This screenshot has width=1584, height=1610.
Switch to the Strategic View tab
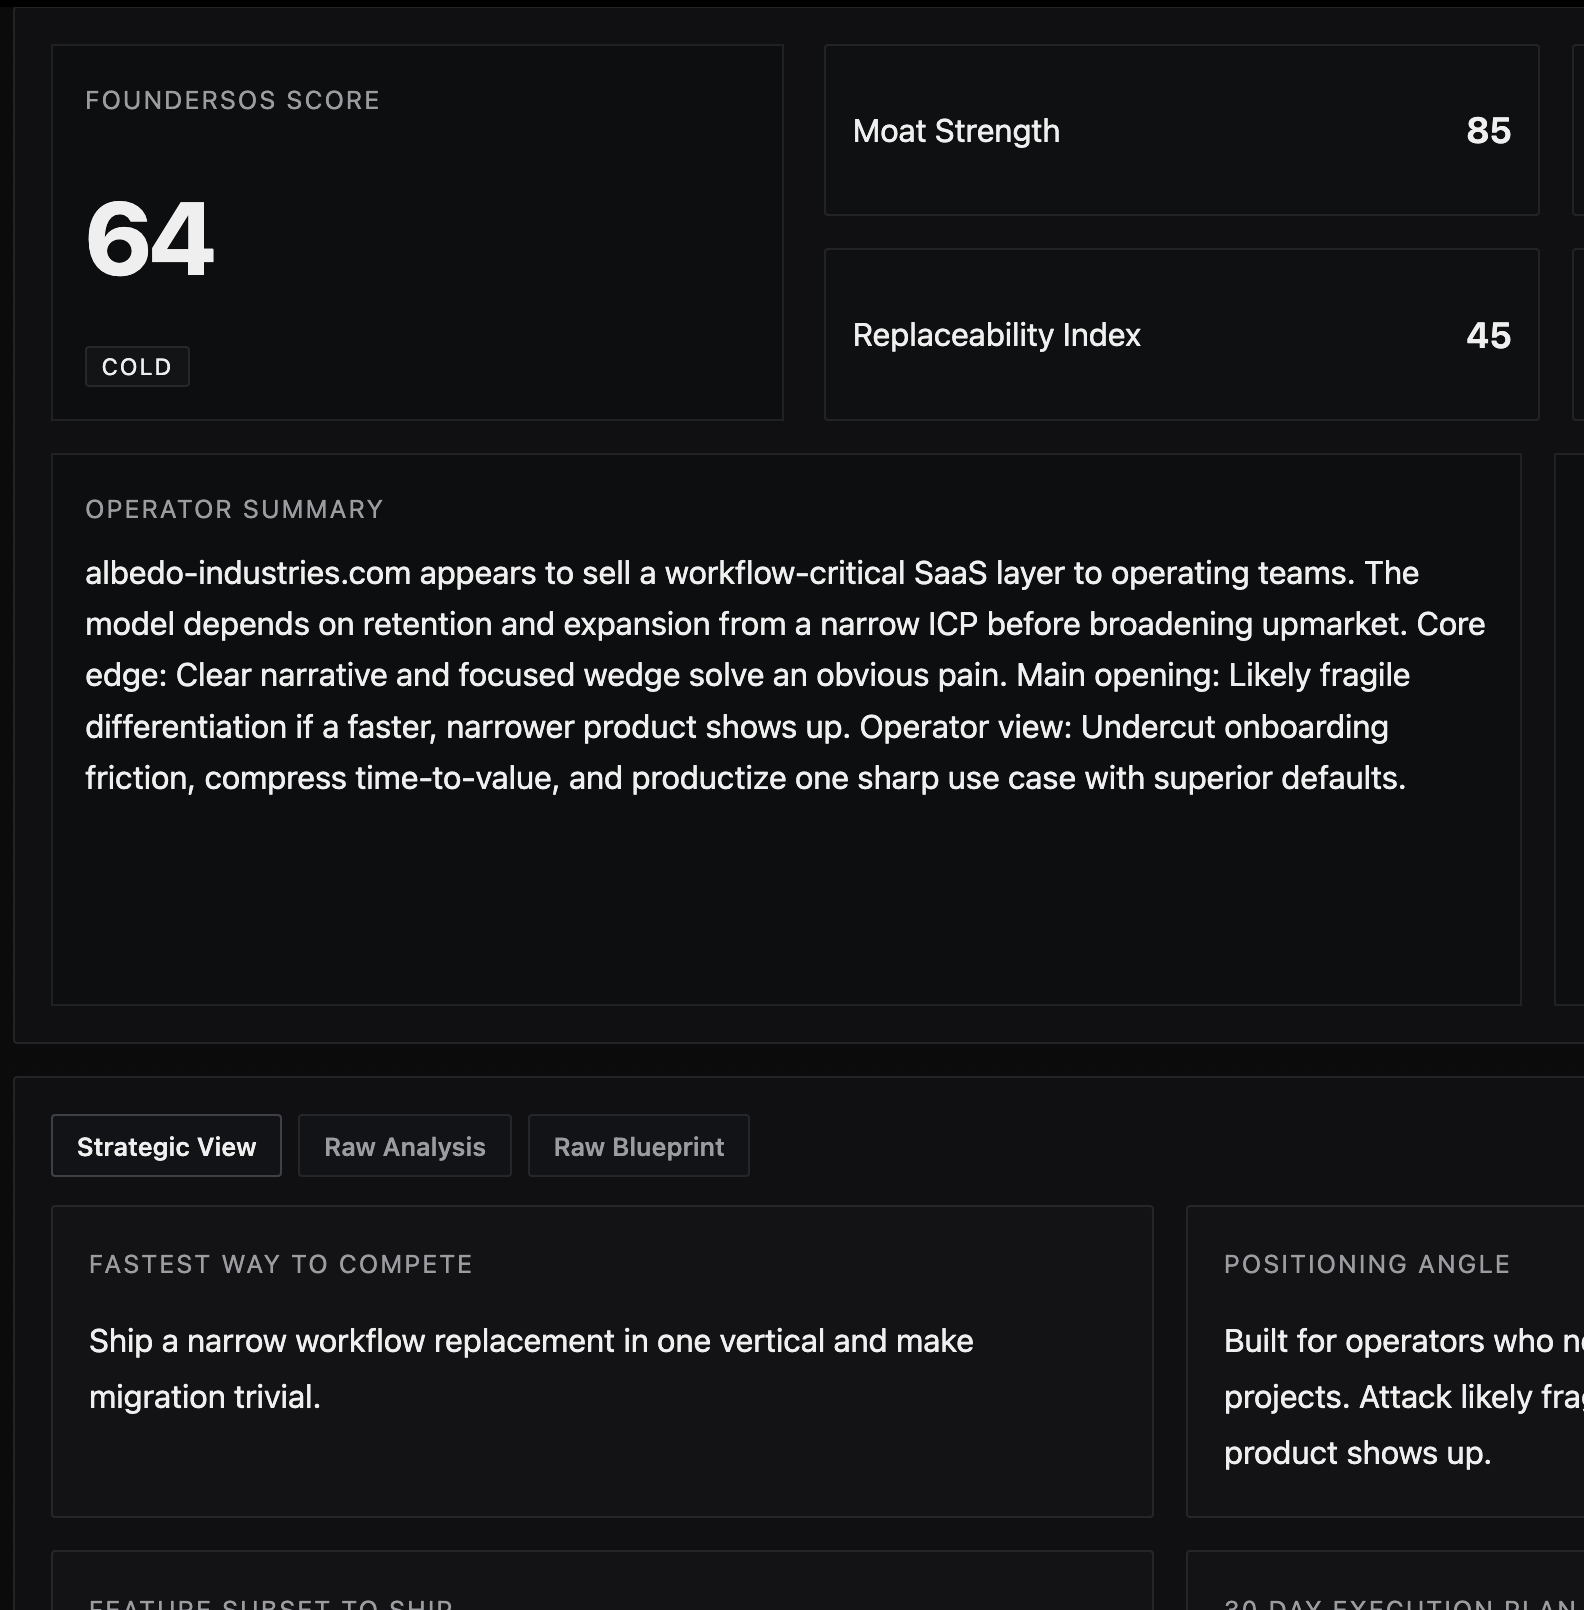pyautogui.click(x=166, y=1146)
